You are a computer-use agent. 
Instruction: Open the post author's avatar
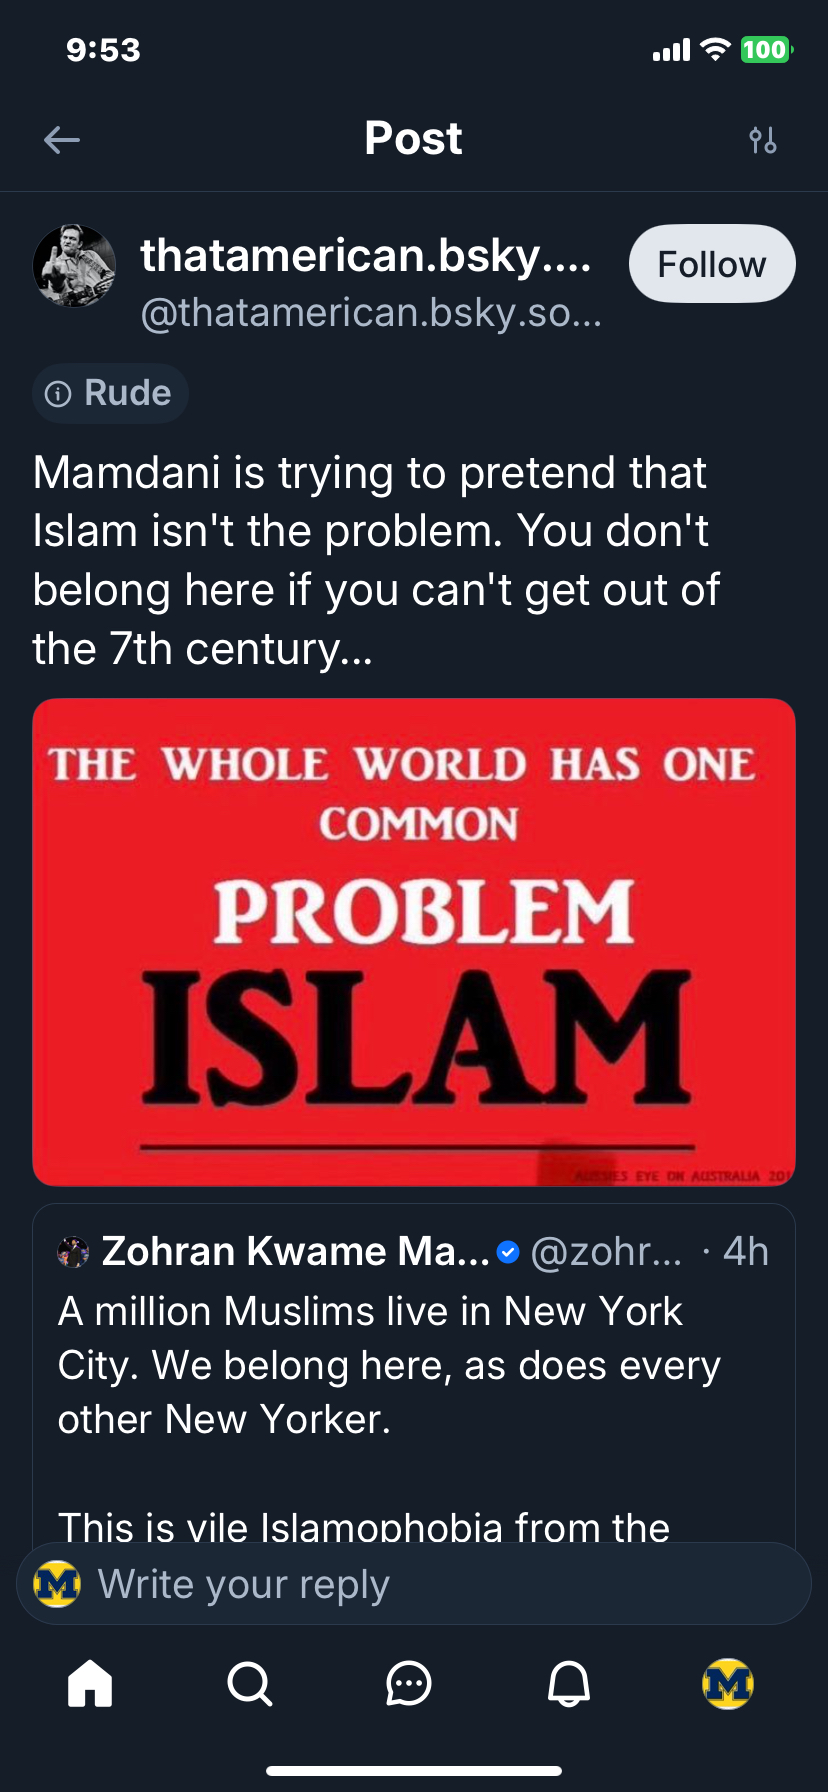point(74,265)
